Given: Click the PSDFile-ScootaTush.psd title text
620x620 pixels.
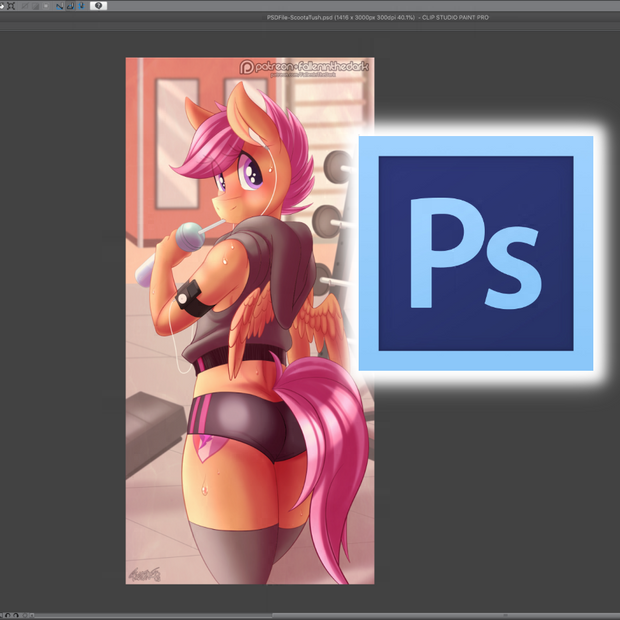Looking at the screenshot, I should [x=300, y=17].
